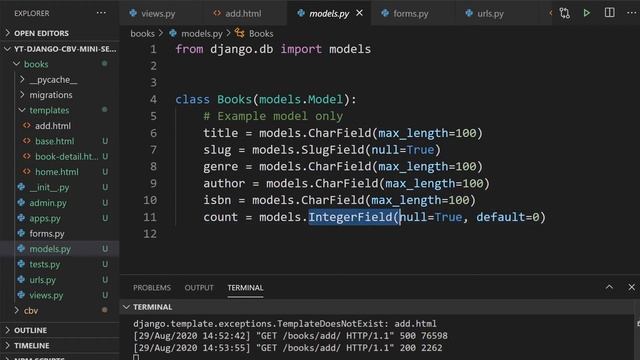Click line number 11 in the gutter

pyautogui.click(x=150, y=217)
